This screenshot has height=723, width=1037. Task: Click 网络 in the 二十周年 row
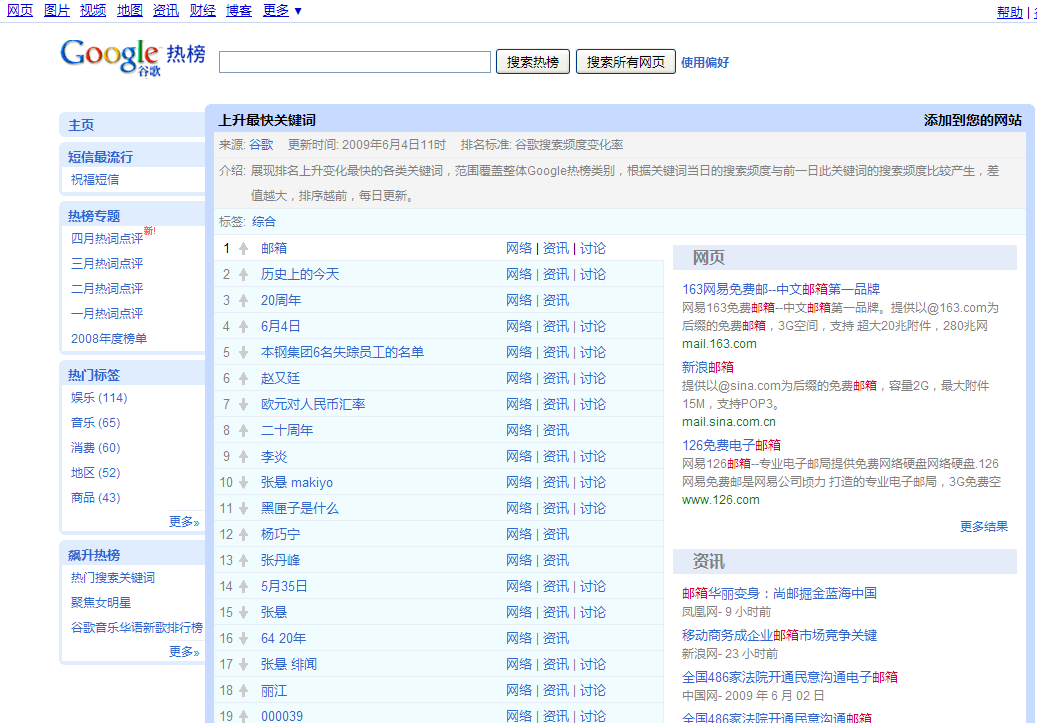pyautogui.click(x=519, y=431)
